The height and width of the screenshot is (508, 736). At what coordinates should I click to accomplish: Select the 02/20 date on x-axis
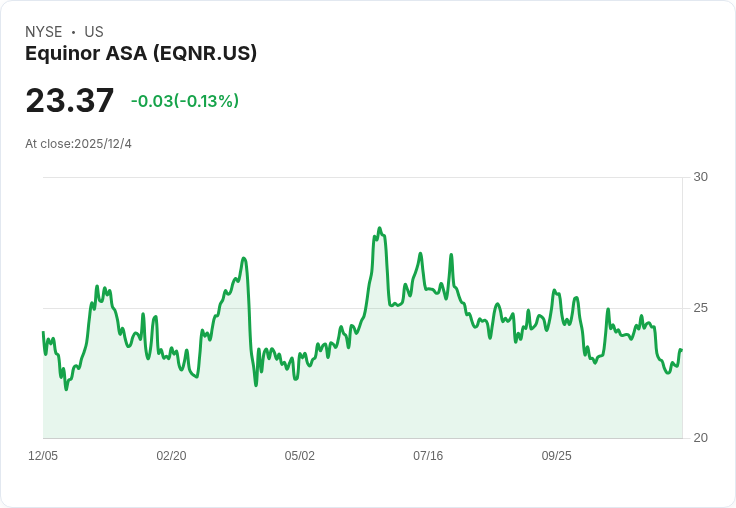click(x=171, y=455)
